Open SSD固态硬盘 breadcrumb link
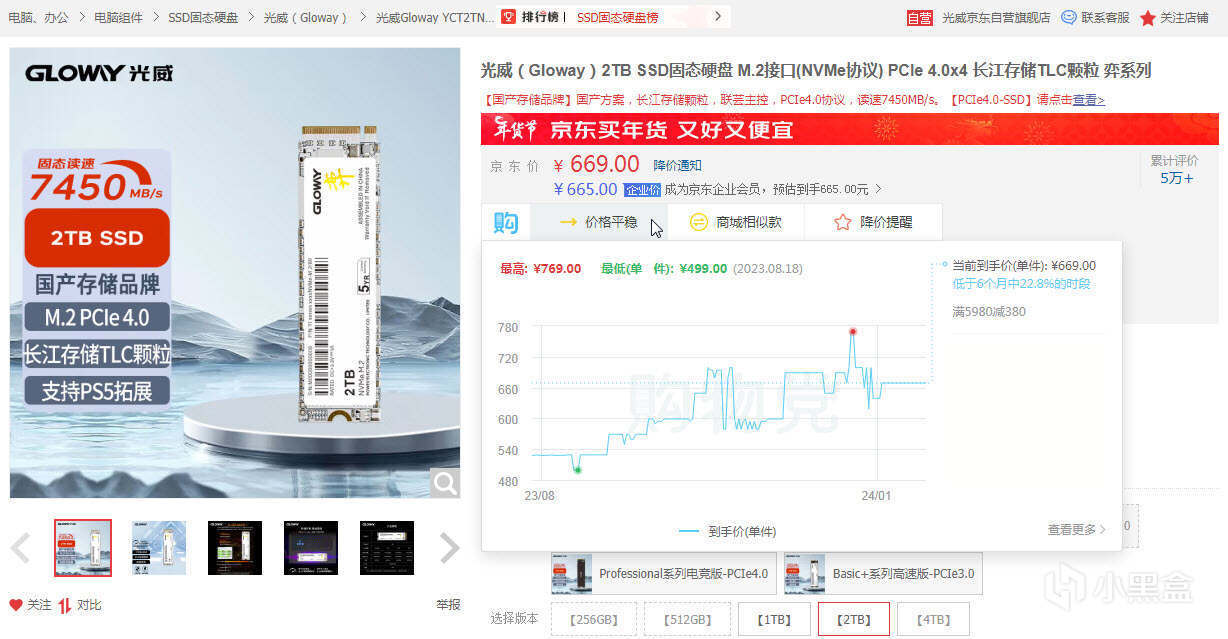This screenshot has height=639, width=1228. [203, 17]
